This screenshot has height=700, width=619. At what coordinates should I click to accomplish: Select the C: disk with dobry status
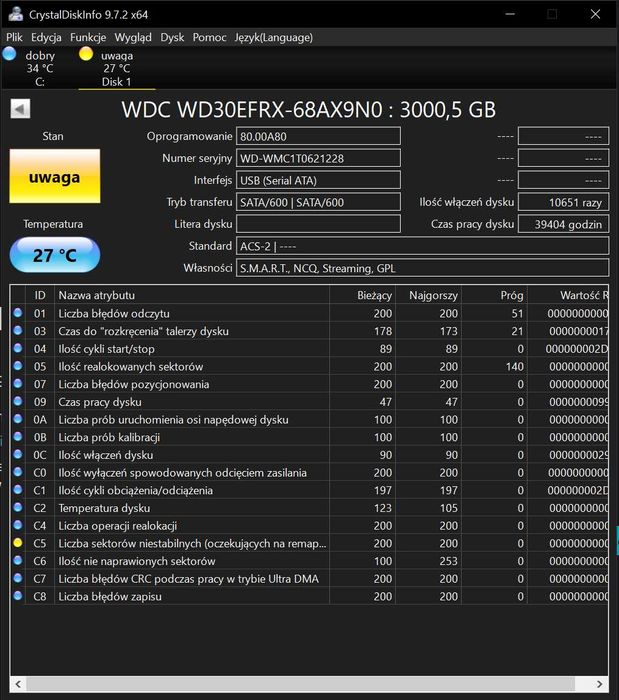[x=39, y=68]
